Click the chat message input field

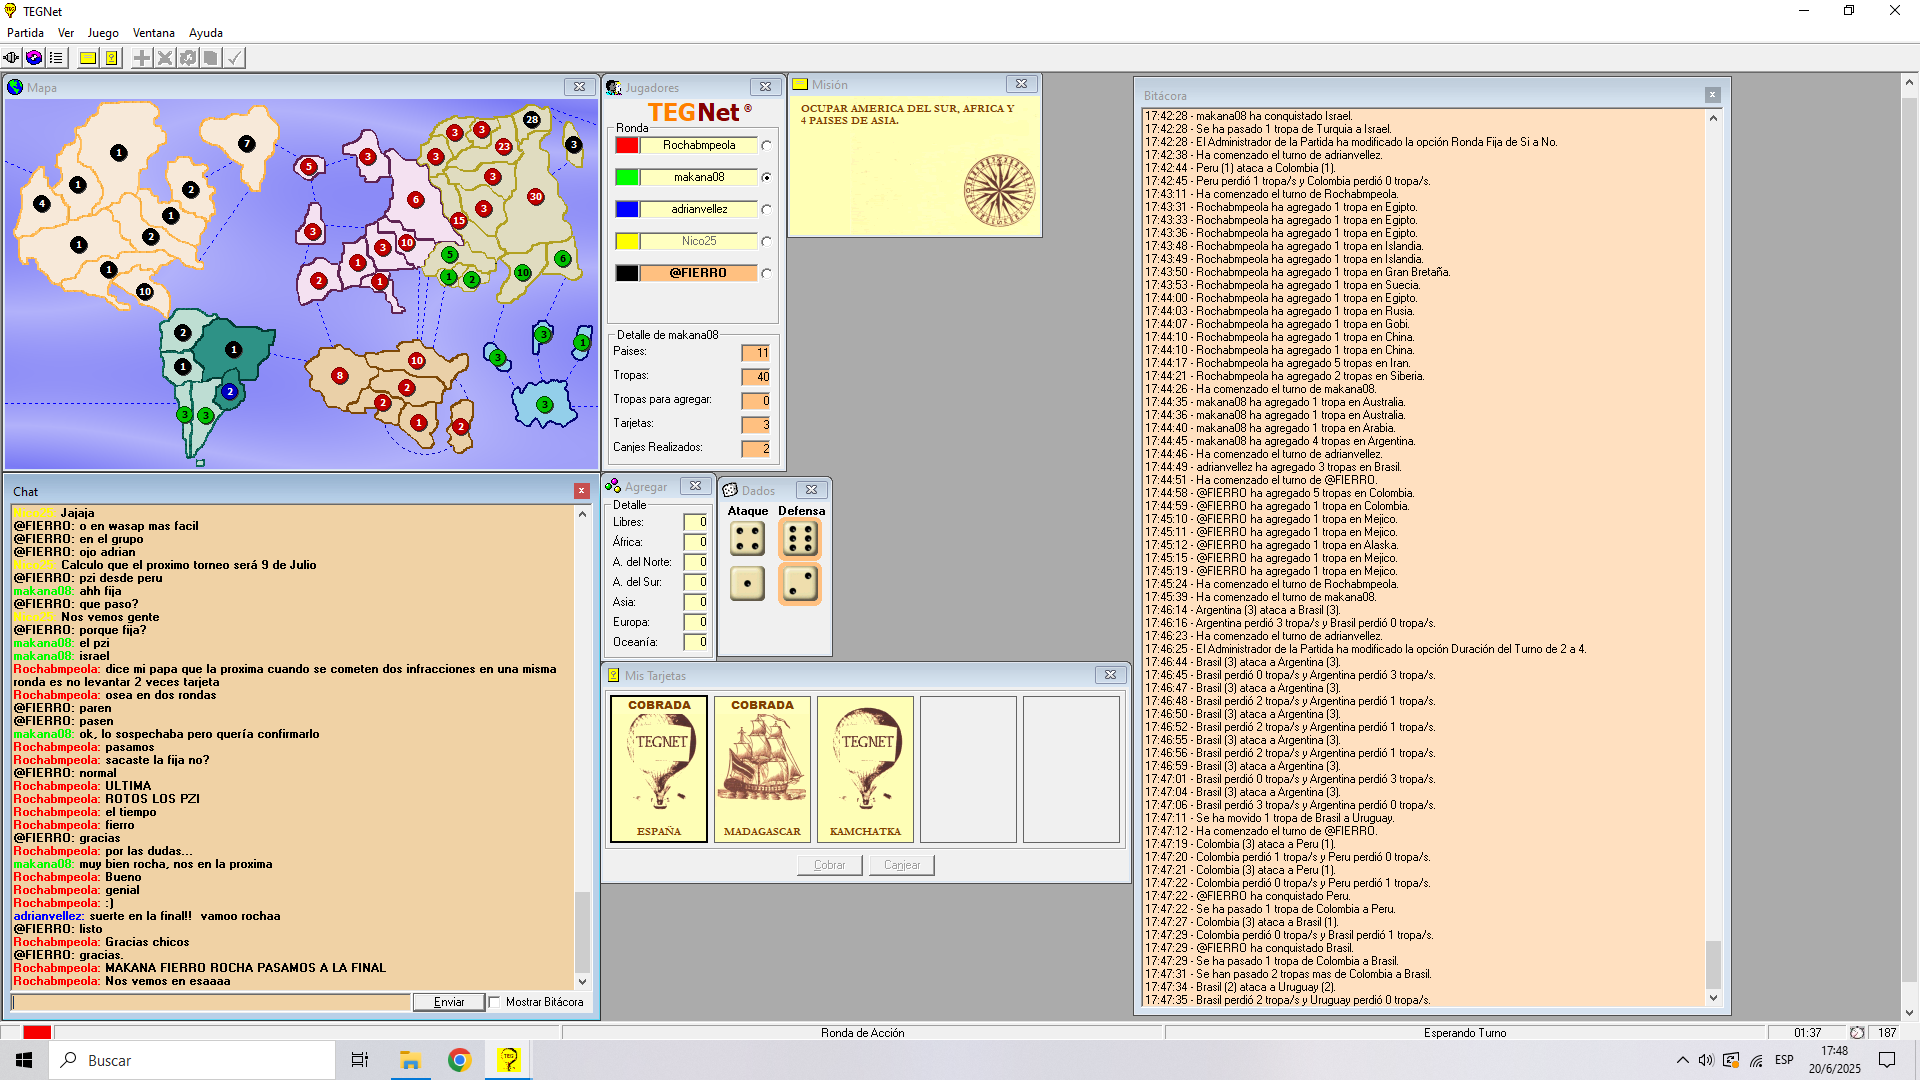(211, 1002)
